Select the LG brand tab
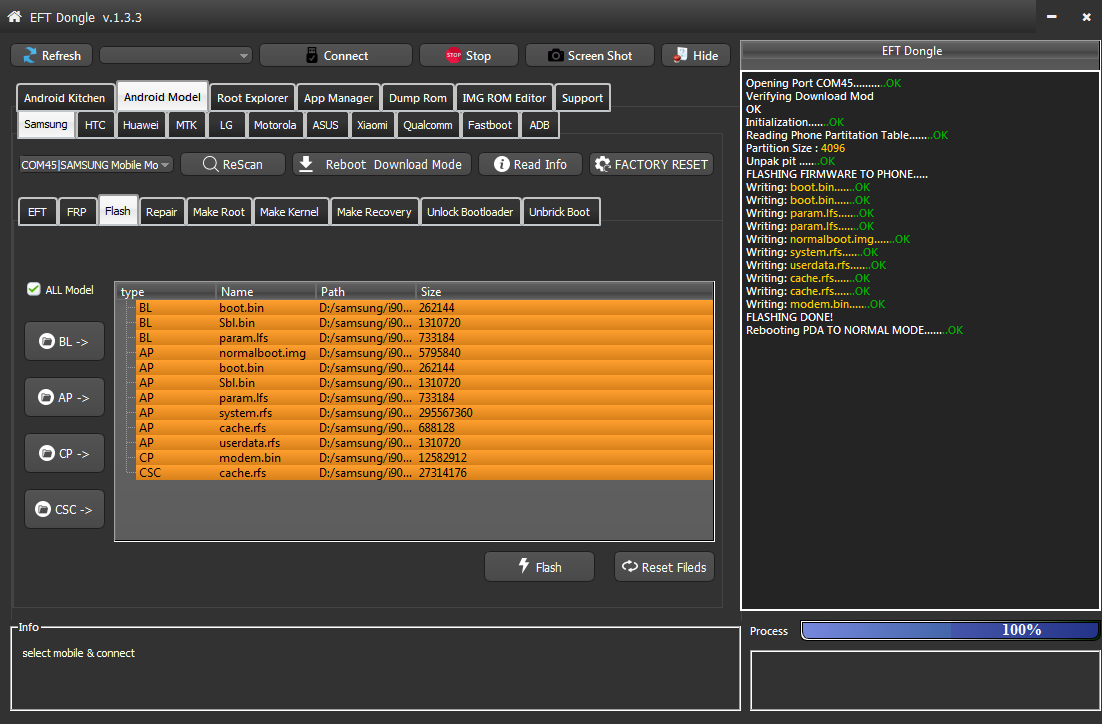Image resolution: width=1102 pixels, height=724 pixels. point(226,125)
